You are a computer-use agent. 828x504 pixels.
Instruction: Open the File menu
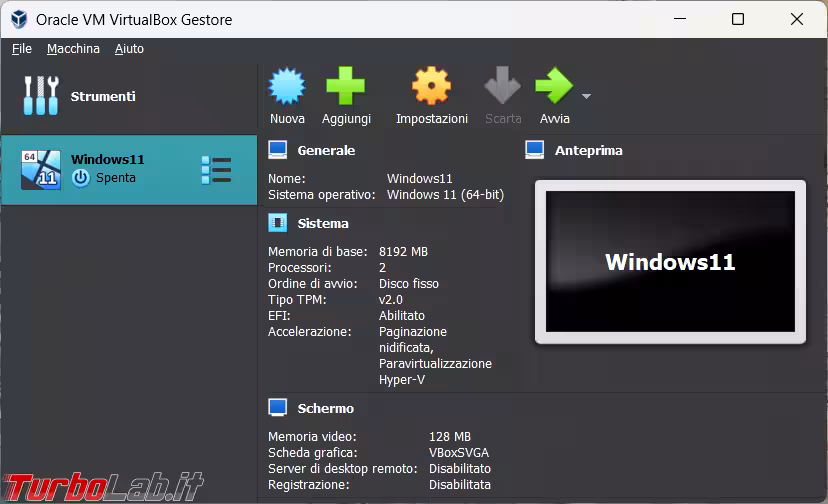[22, 48]
